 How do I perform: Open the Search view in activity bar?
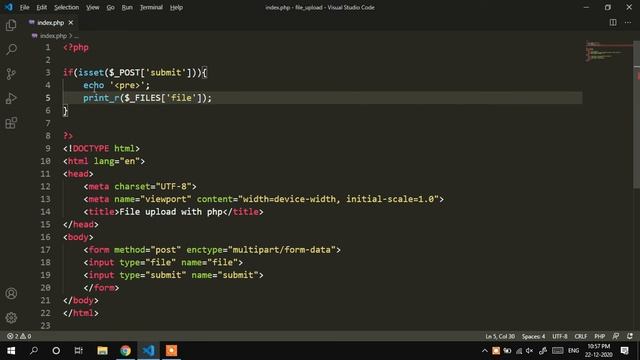11,49
